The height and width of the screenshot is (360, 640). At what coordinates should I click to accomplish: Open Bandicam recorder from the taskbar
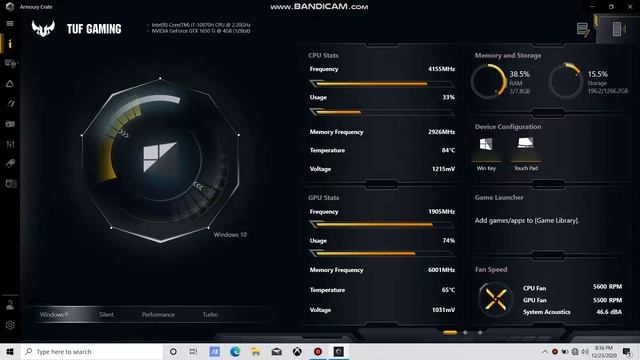click(x=318, y=351)
